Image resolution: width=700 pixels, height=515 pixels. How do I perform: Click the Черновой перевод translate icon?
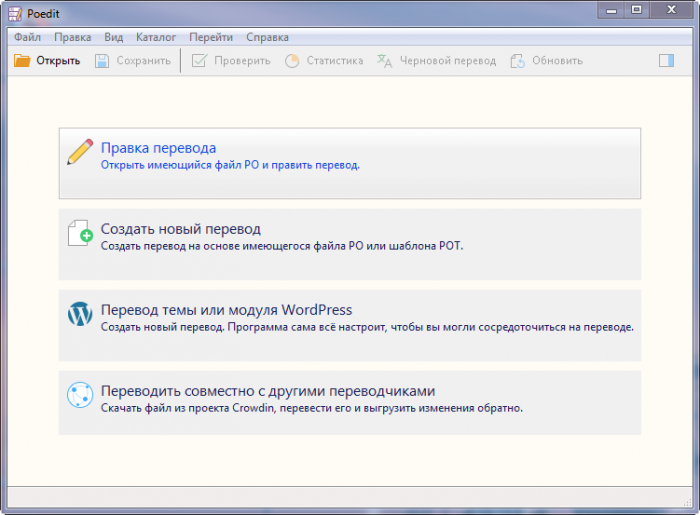[384, 61]
